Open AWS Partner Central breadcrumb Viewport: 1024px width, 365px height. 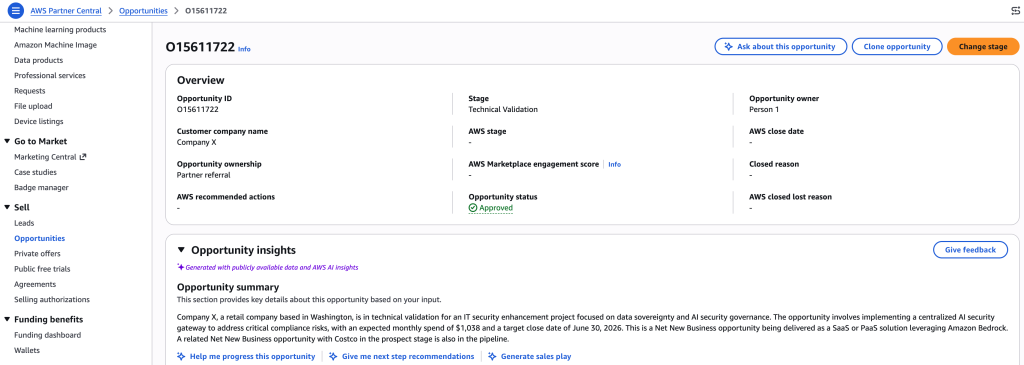66,11
